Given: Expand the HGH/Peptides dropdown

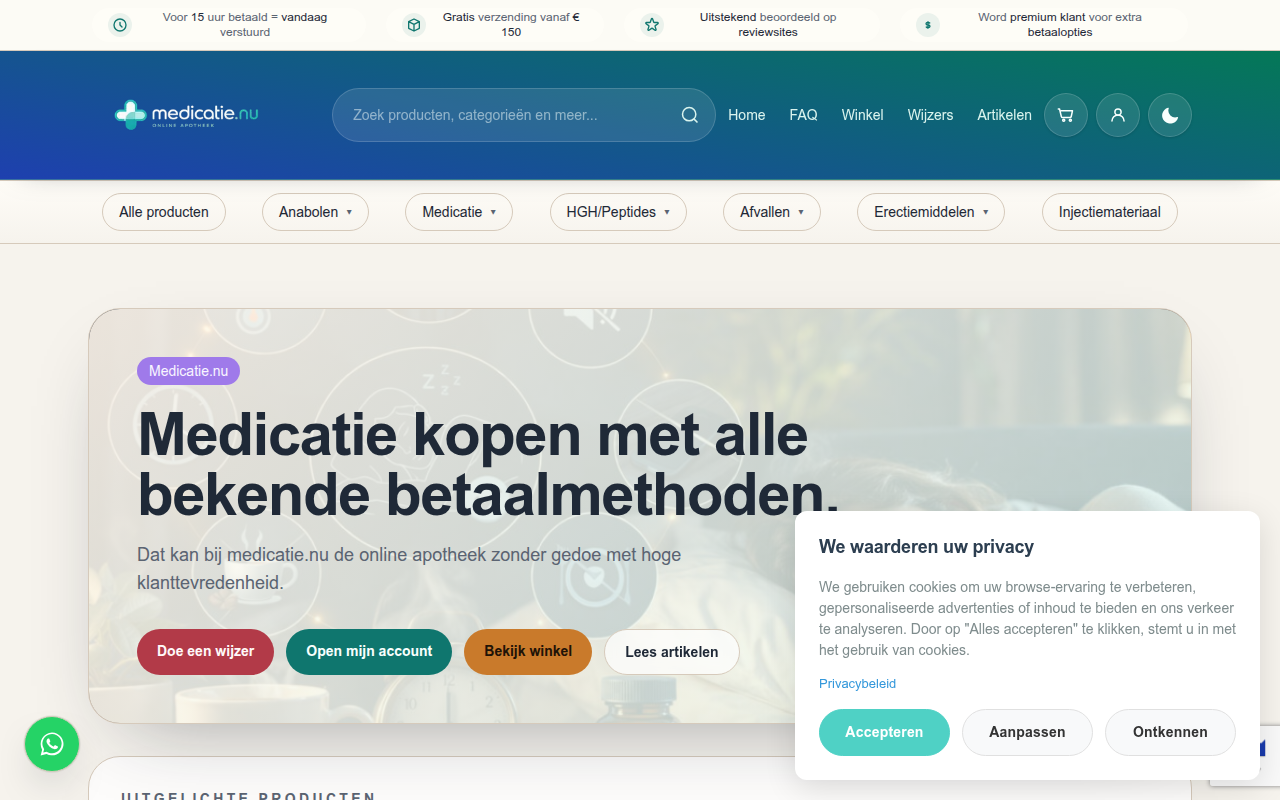Looking at the screenshot, I should (618, 212).
